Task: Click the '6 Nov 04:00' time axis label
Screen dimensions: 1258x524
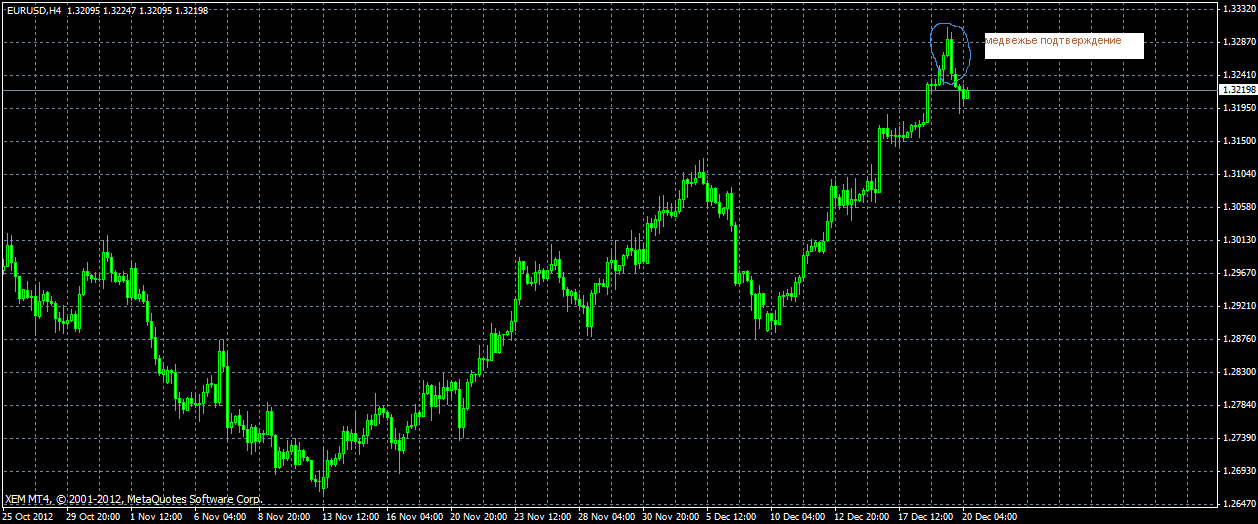Action: click(x=220, y=517)
